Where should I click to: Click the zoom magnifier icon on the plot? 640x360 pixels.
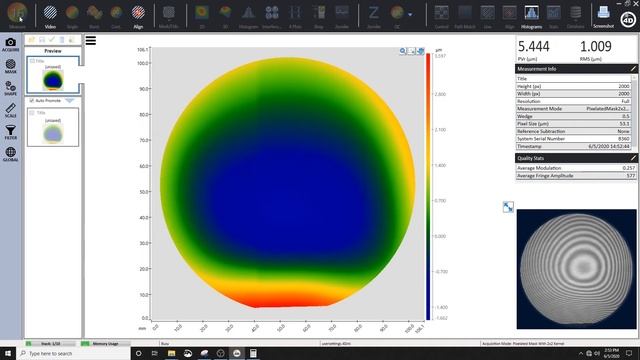403,51
